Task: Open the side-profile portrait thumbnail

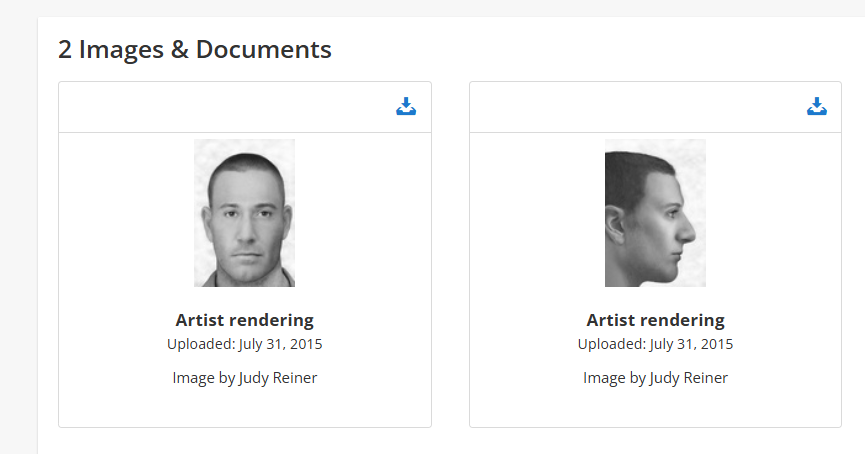Action: click(655, 213)
